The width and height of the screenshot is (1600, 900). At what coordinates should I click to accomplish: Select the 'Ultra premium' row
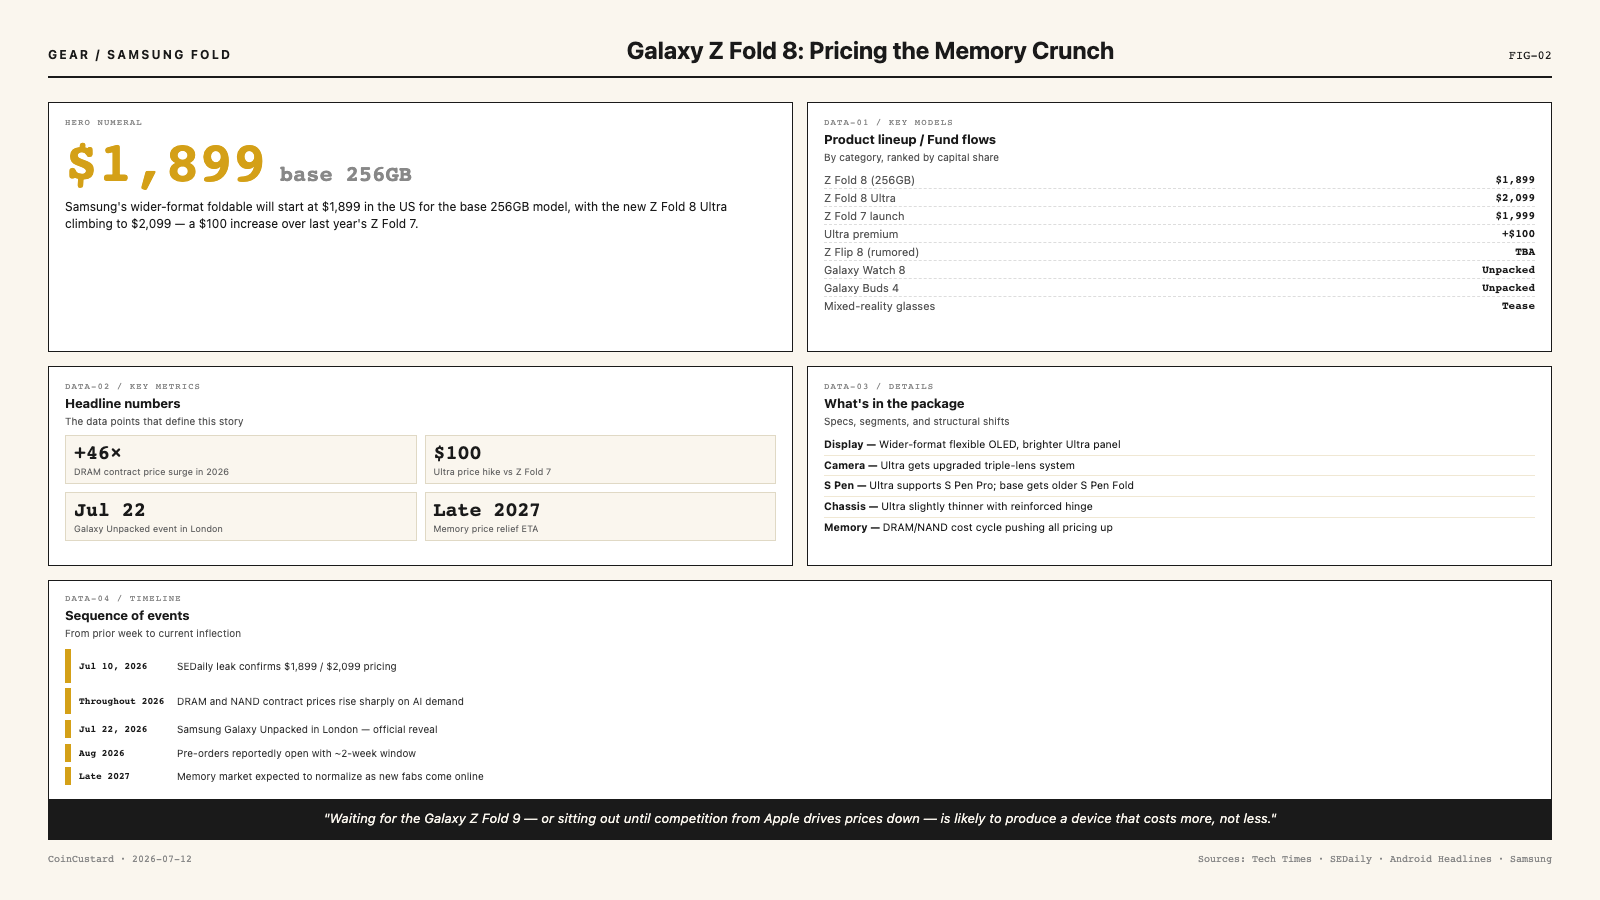click(x=1179, y=234)
